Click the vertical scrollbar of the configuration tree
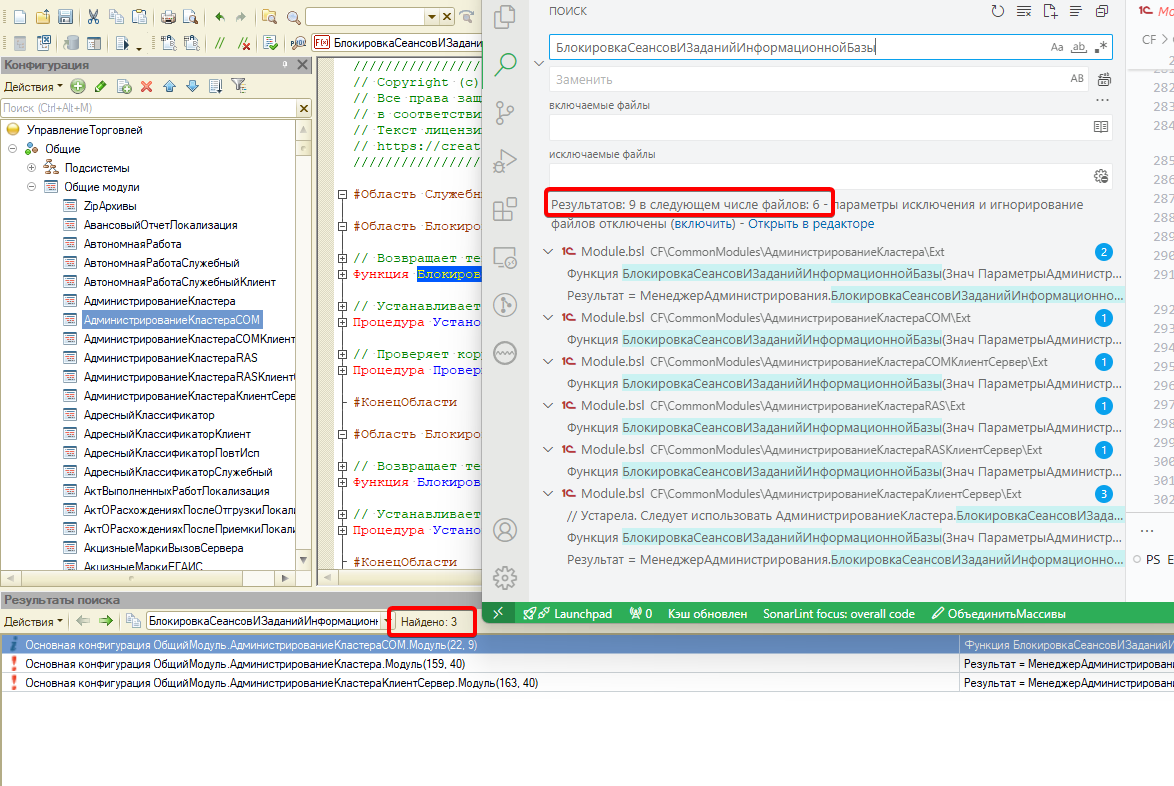Screen dimensions: 1174x786 303,344
